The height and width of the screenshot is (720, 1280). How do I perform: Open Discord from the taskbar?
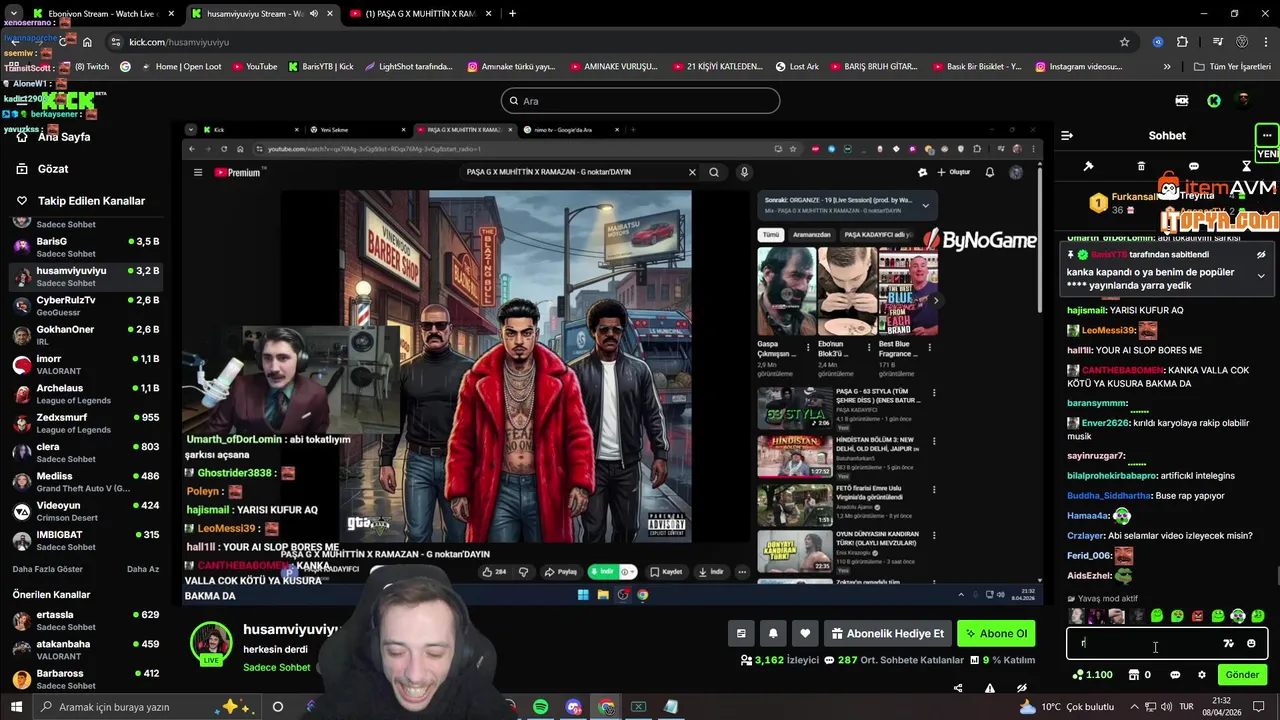pyautogui.click(x=574, y=707)
